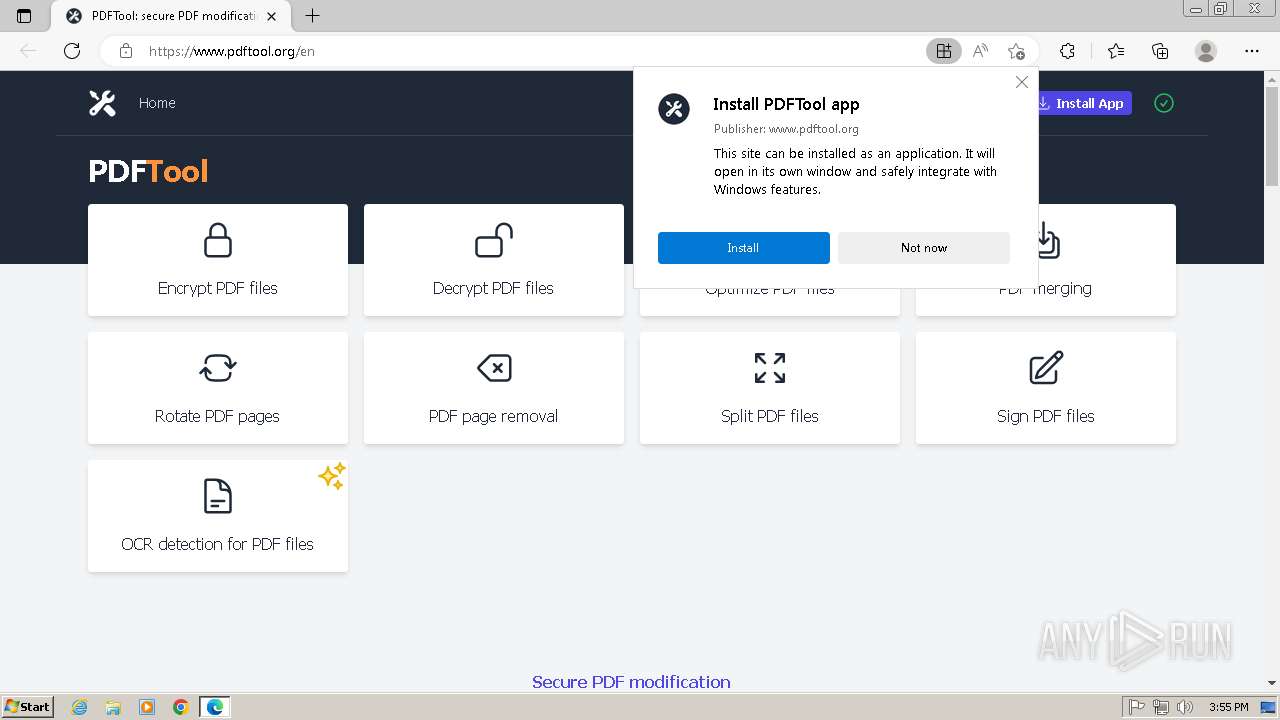Select OCR detection for PDF files label

tap(218, 544)
